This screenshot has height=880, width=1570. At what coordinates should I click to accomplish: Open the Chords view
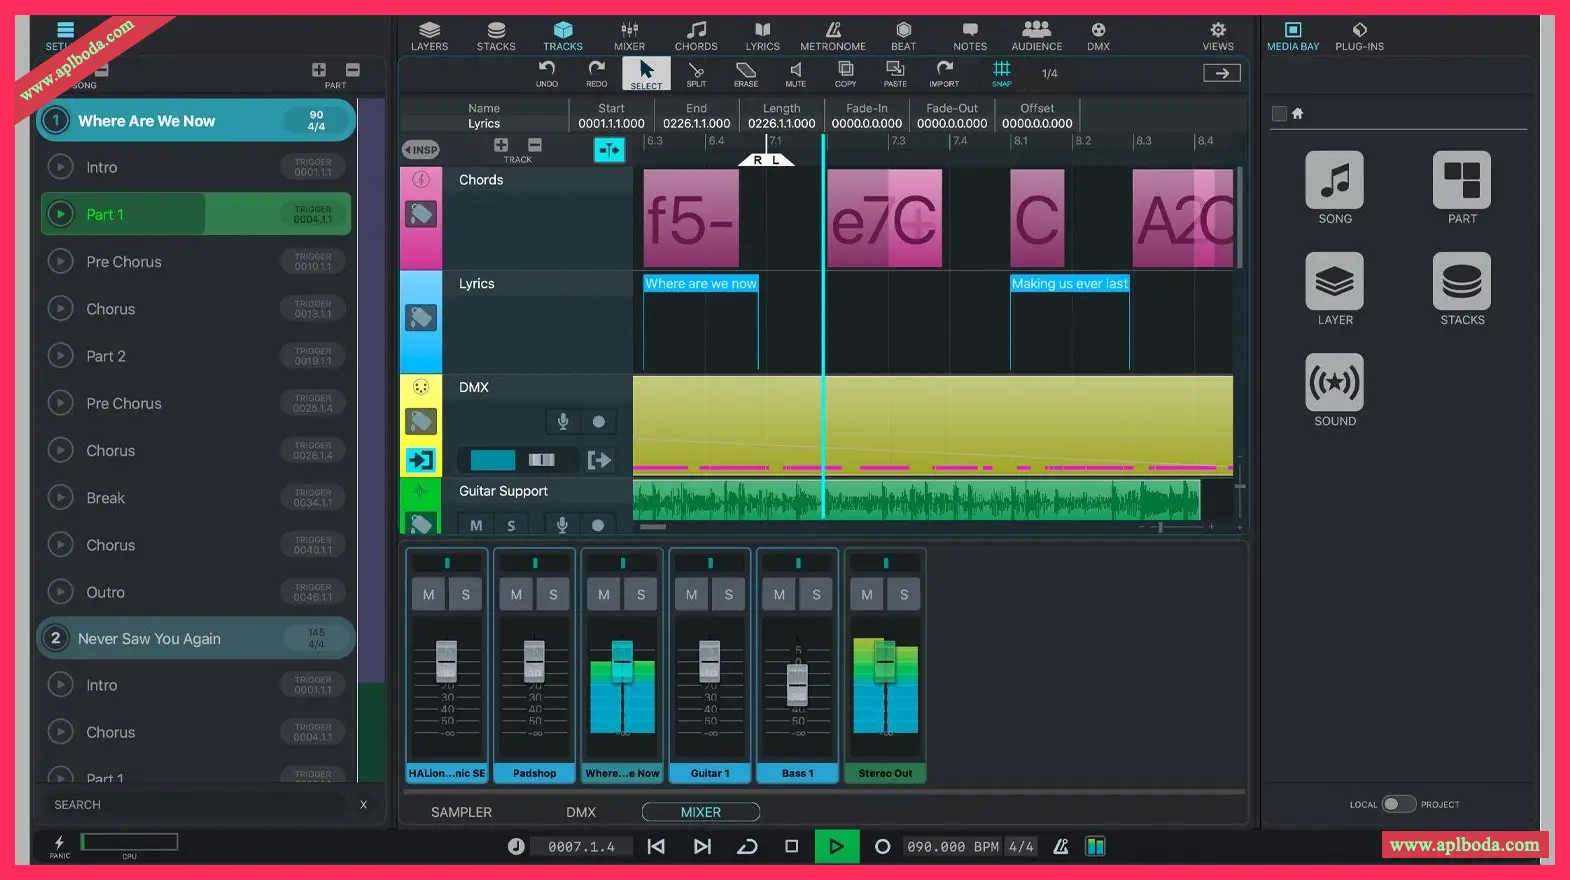coord(696,36)
